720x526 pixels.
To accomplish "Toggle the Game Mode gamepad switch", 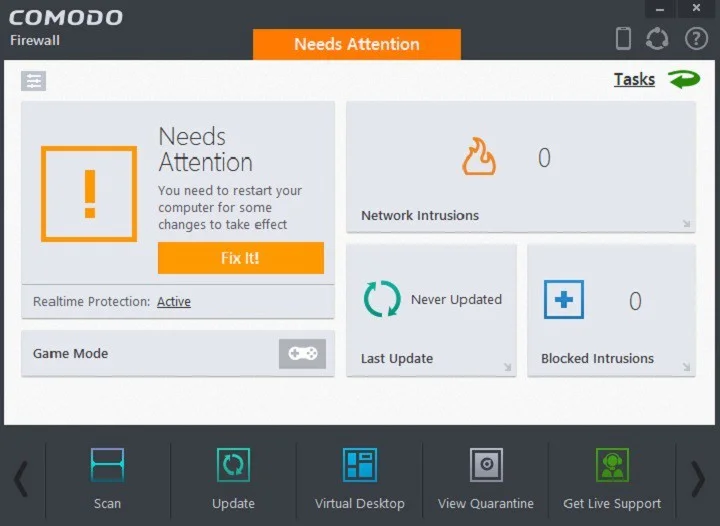I will [x=302, y=353].
